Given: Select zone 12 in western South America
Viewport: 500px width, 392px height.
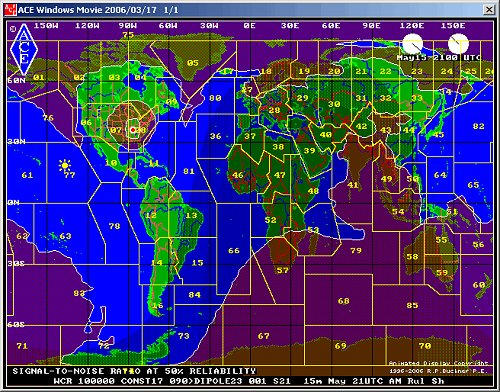Looking at the screenshot, I should point(151,215).
